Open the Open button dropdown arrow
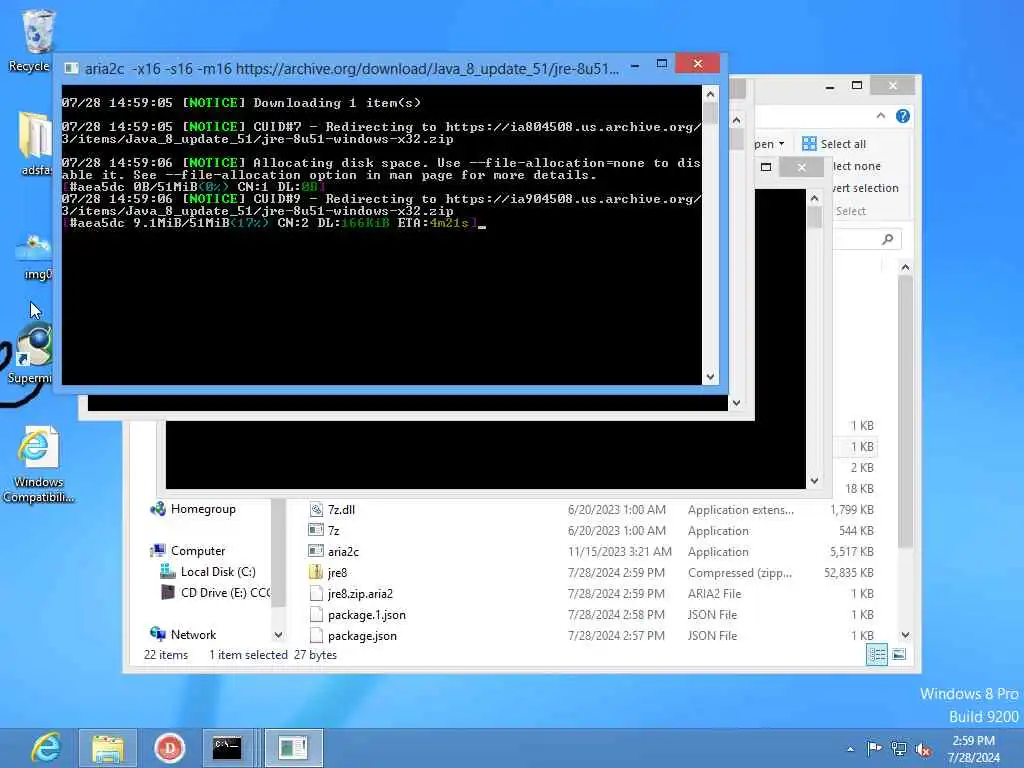1024x768 pixels. pyautogui.click(x=781, y=144)
